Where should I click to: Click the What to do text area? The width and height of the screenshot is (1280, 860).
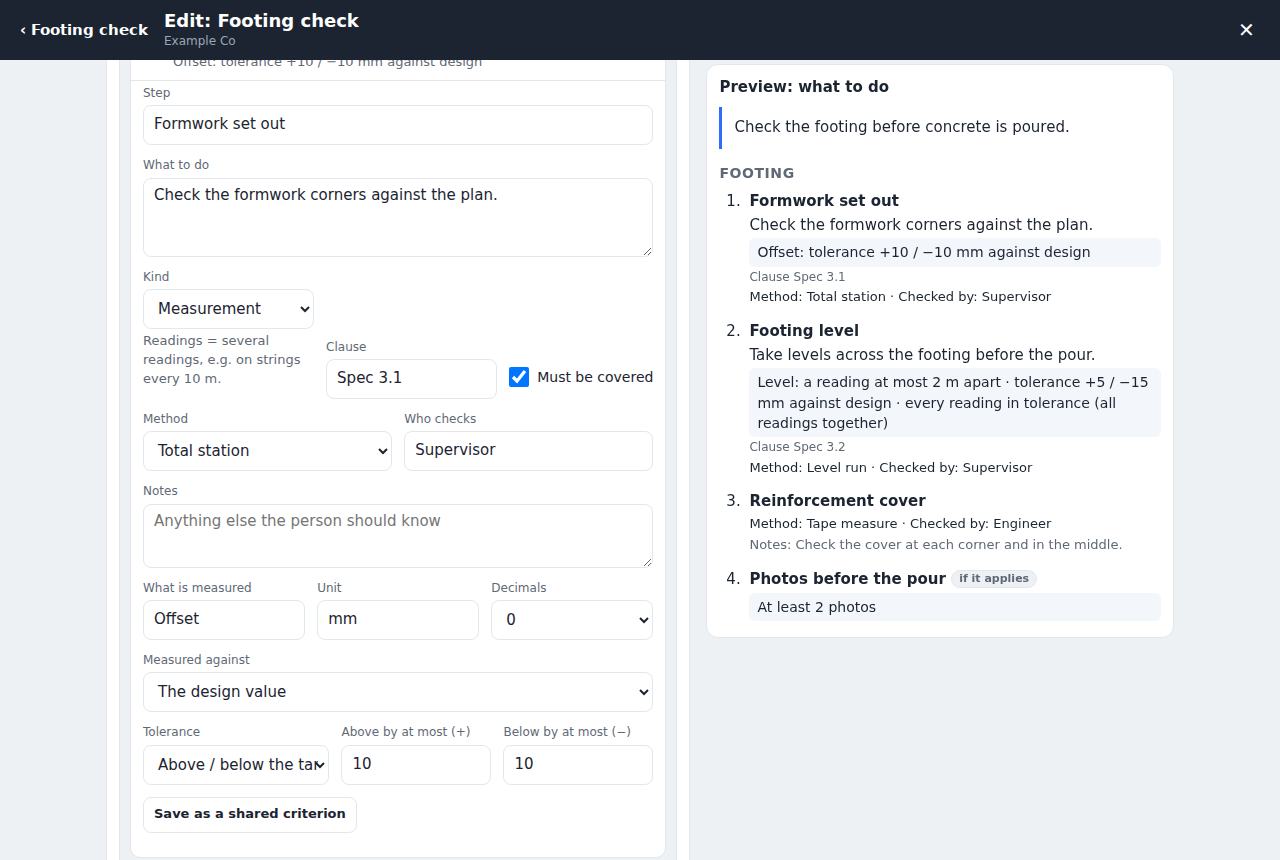coord(398,217)
